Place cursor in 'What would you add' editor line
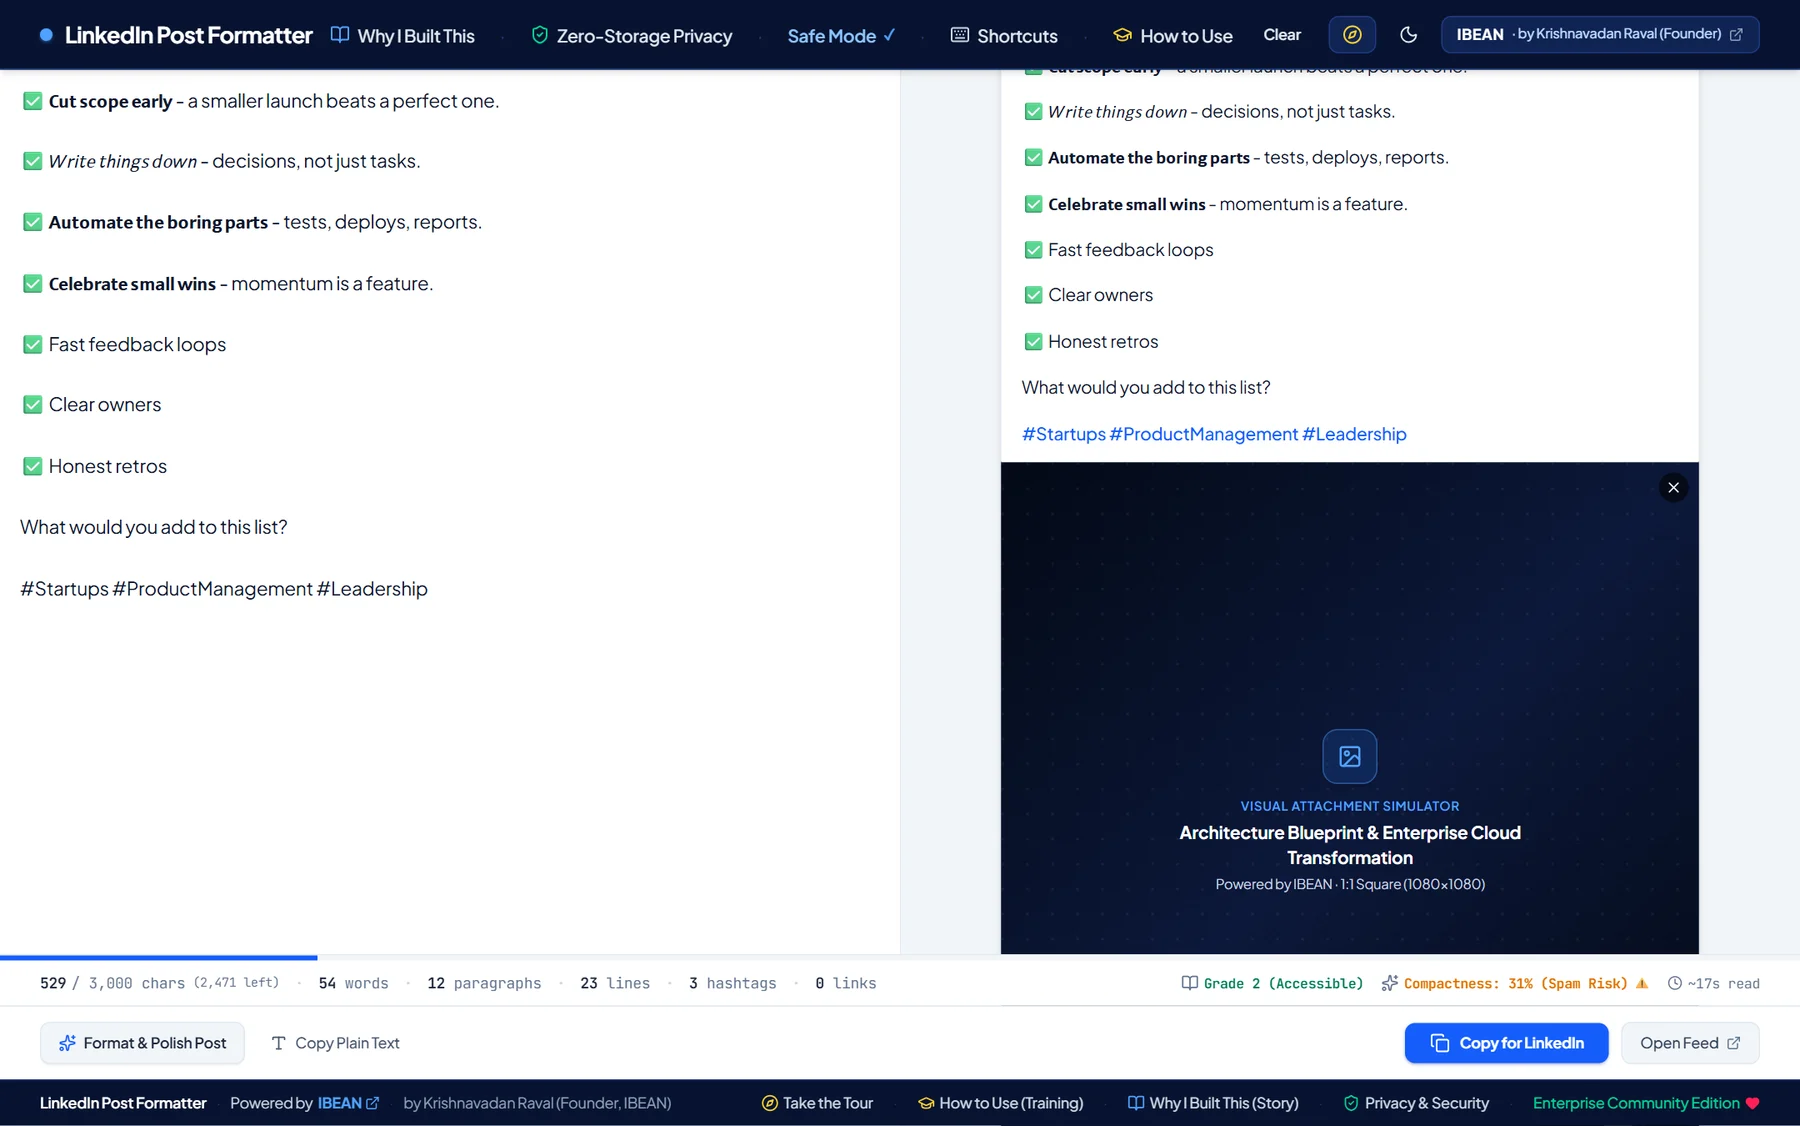The width and height of the screenshot is (1800, 1126). [154, 527]
